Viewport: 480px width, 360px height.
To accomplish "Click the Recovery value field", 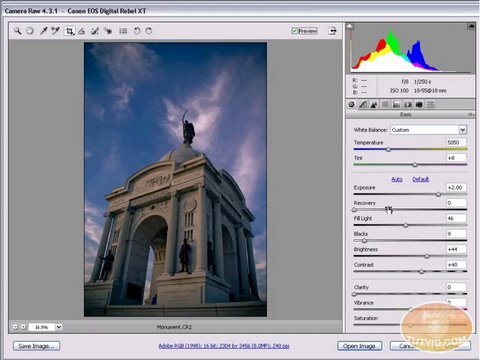I will [x=456, y=203].
